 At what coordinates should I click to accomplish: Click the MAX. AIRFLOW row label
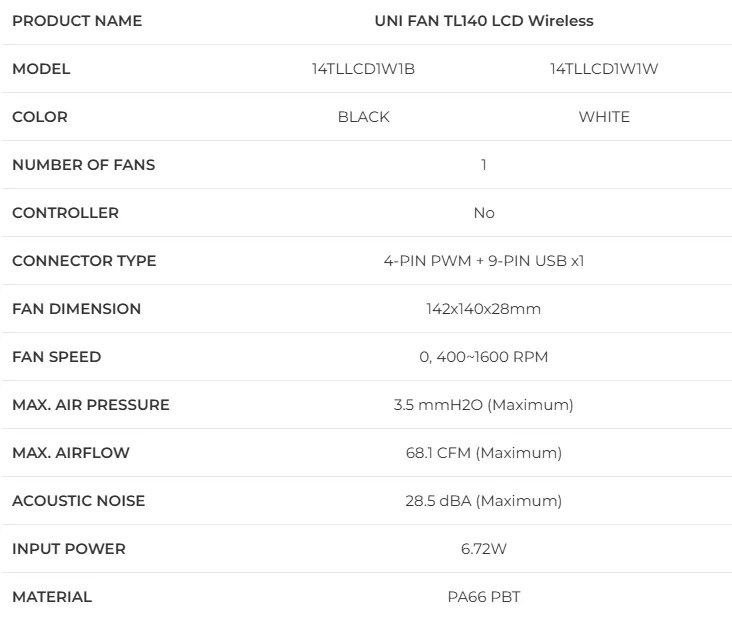click(71, 453)
